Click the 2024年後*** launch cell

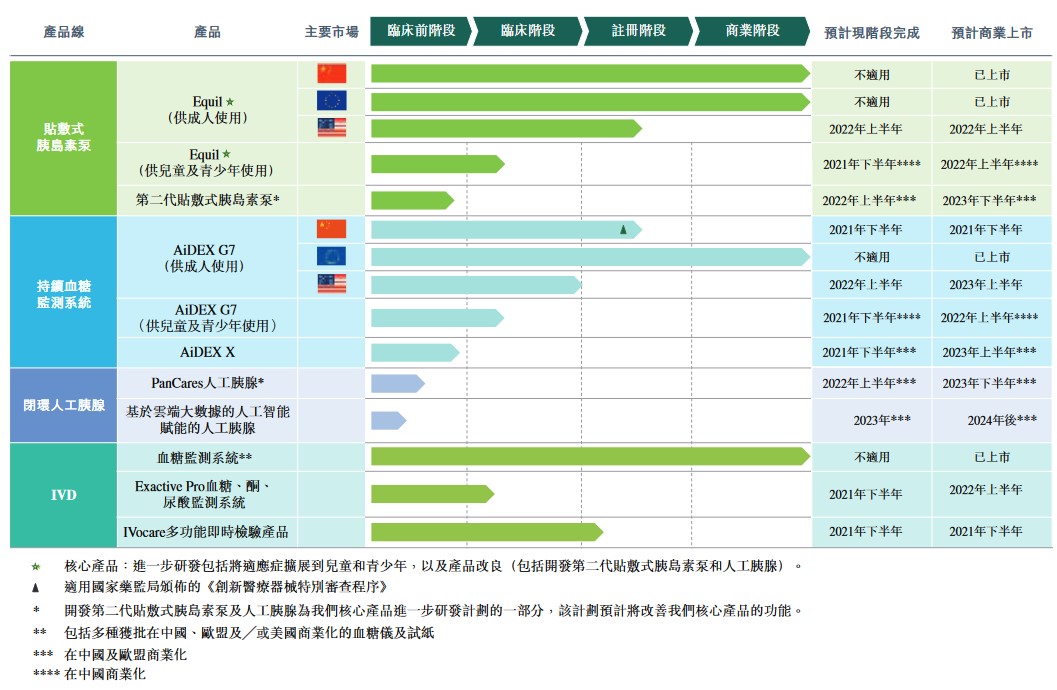pyautogui.click(x=1002, y=420)
